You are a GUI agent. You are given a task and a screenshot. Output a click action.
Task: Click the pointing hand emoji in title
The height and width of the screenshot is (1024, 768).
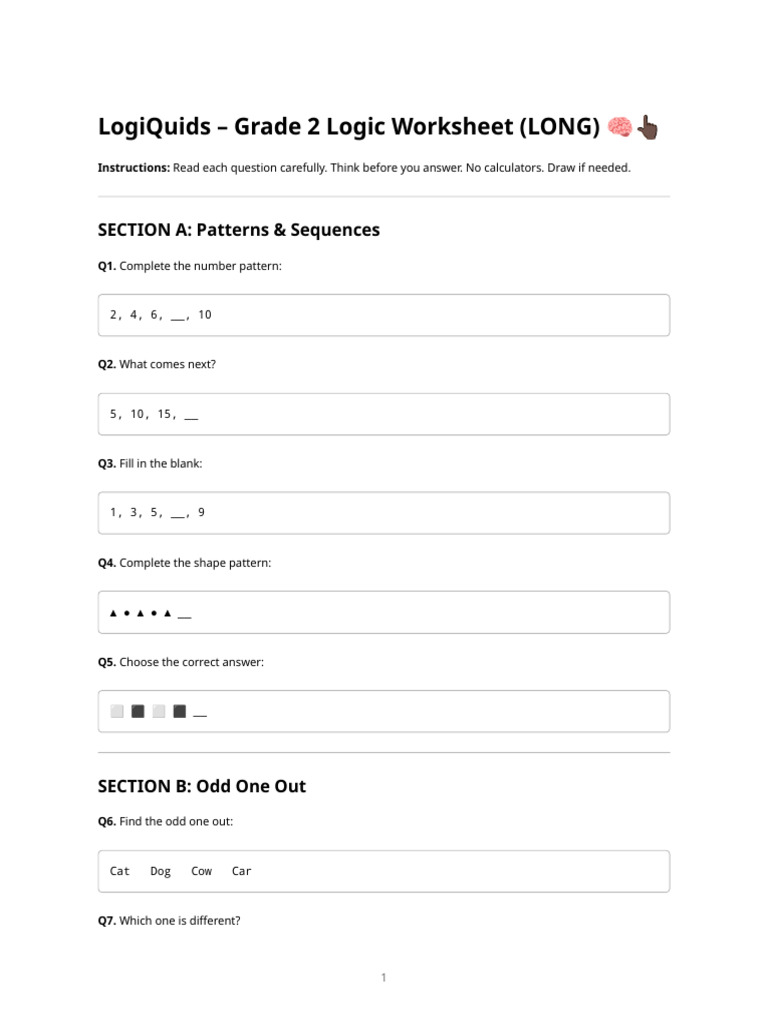pyautogui.click(x=647, y=127)
